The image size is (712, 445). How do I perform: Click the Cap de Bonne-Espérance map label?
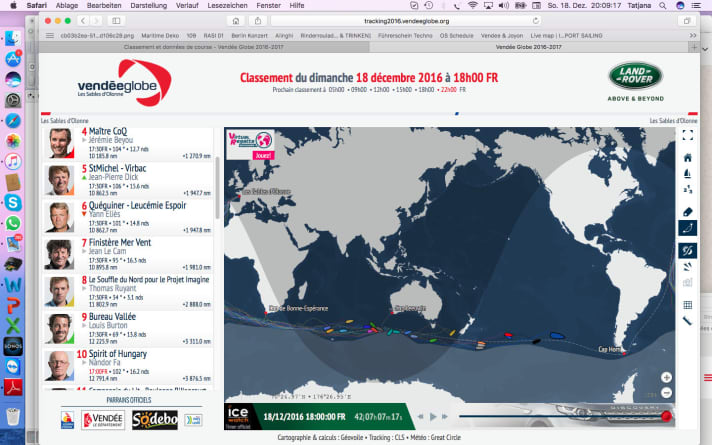pyautogui.click(x=298, y=308)
